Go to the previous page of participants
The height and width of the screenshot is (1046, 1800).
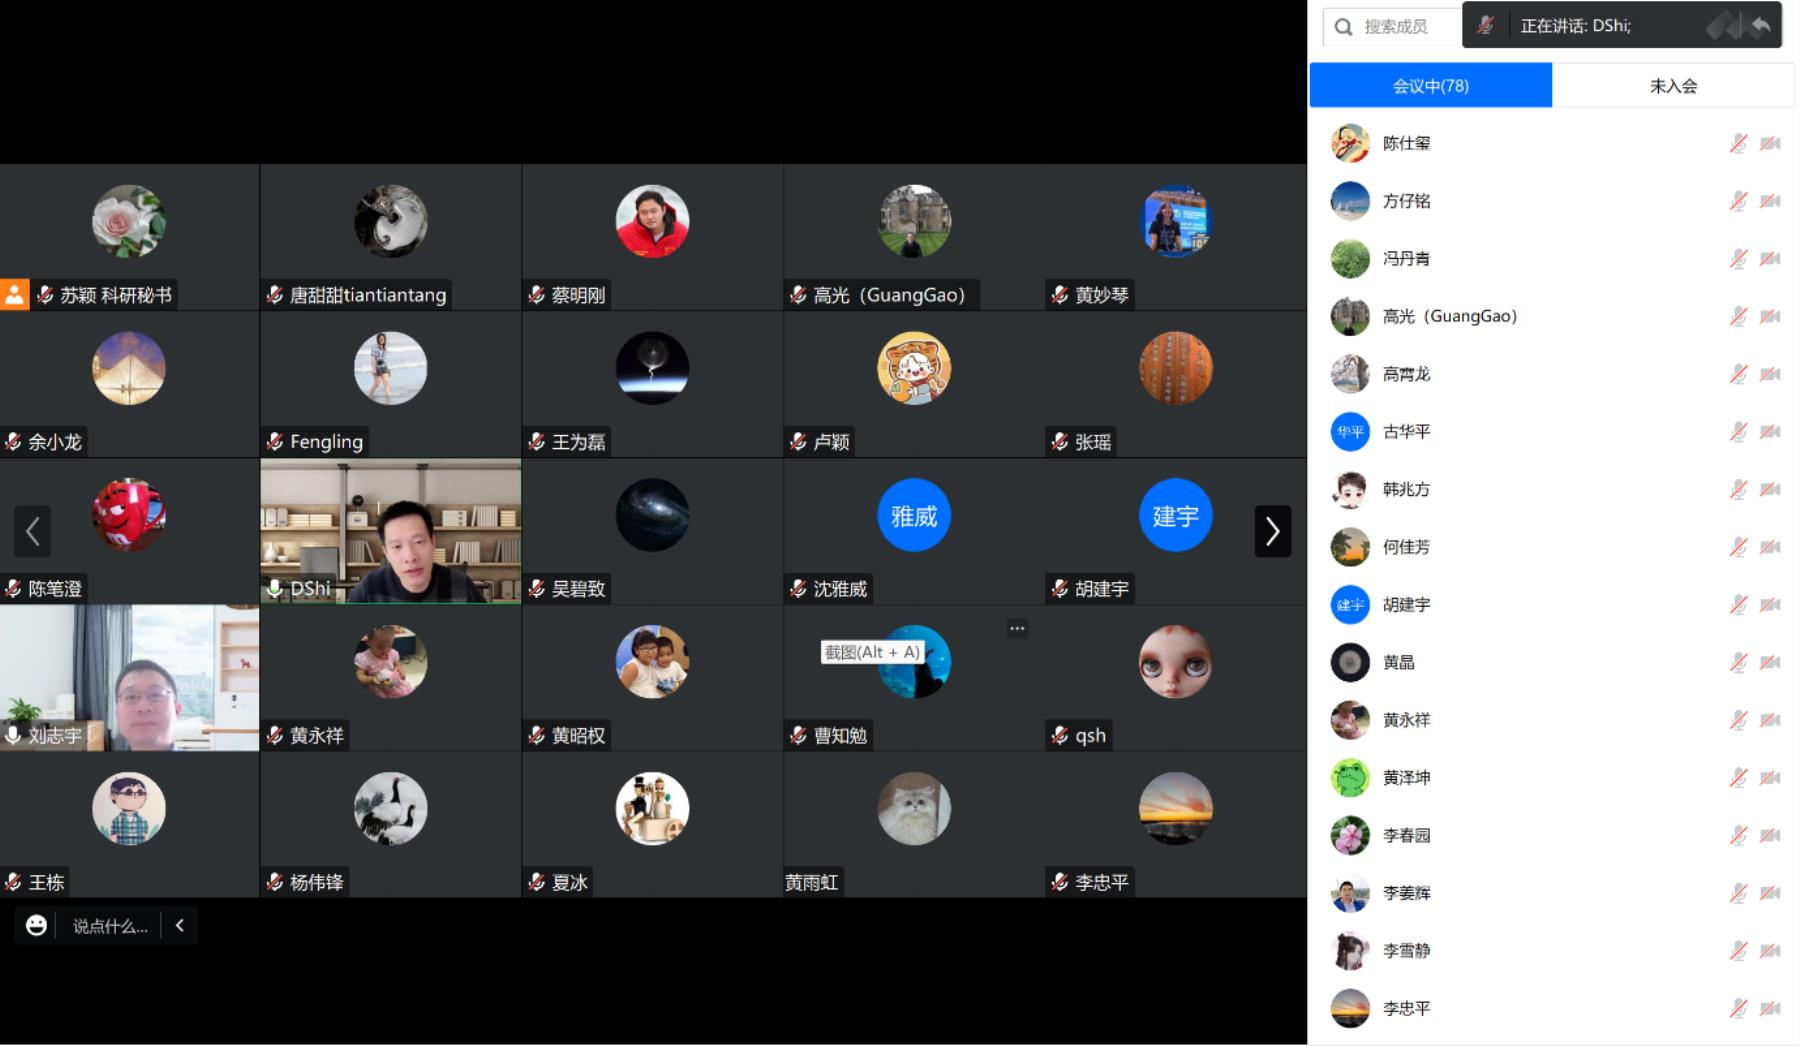coord(32,531)
